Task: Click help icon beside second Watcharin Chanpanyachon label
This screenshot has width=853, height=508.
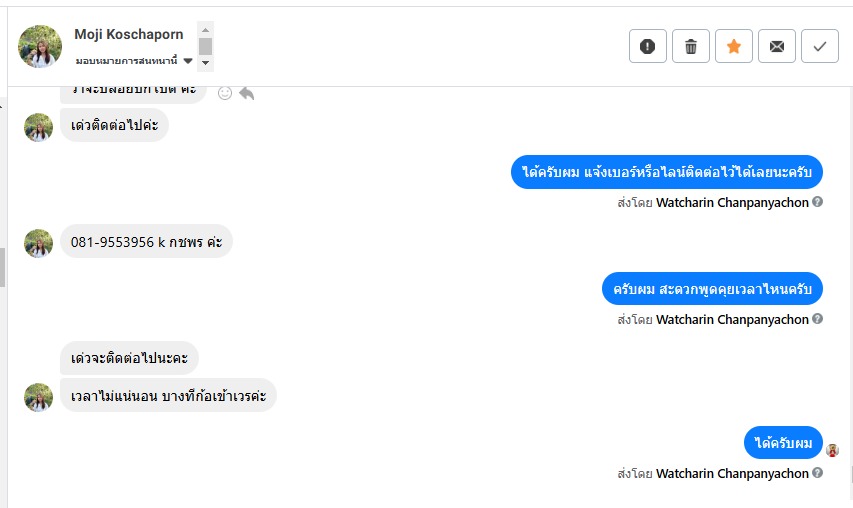Action: coord(818,319)
